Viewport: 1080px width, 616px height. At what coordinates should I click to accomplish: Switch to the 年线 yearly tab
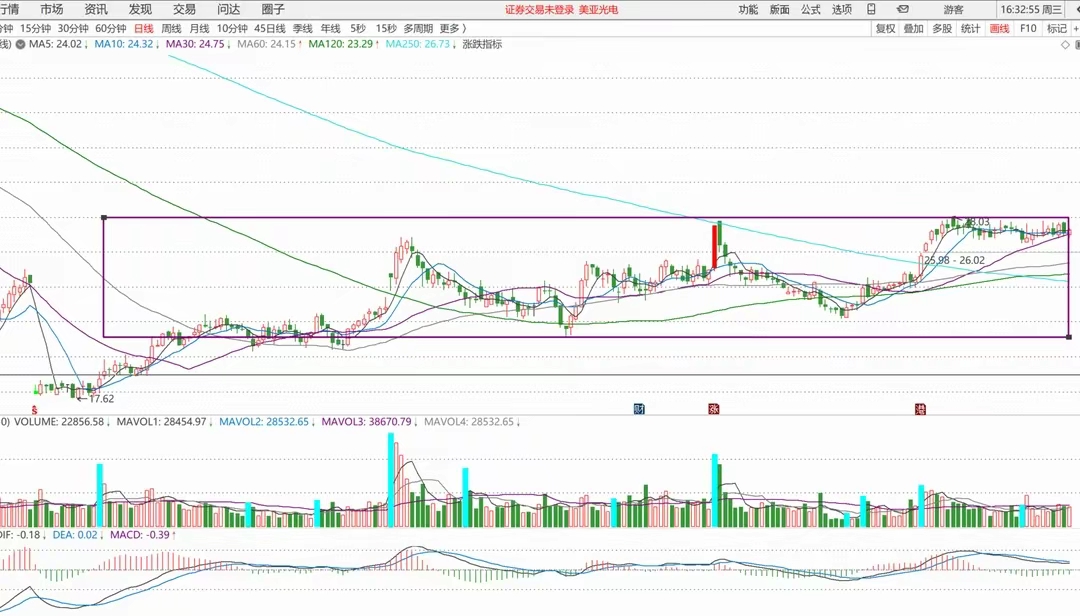[331, 28]
